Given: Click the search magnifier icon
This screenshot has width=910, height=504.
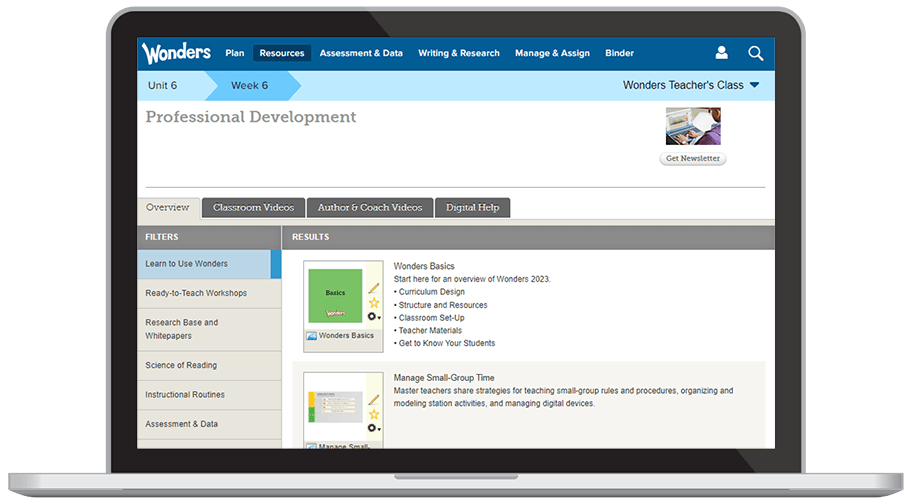Looking at the screenshot, I should pyautogui.click(x=755, y=53).
